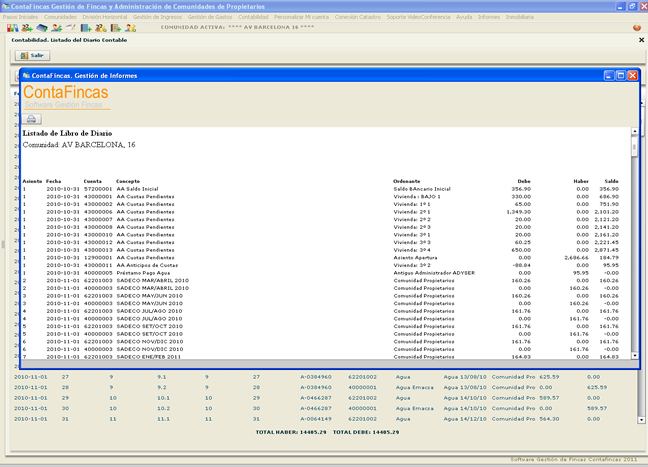The height and width of the screenshot is (467, 648).
Task: Maximize the Gestión de Informes window
Action: 621,75
